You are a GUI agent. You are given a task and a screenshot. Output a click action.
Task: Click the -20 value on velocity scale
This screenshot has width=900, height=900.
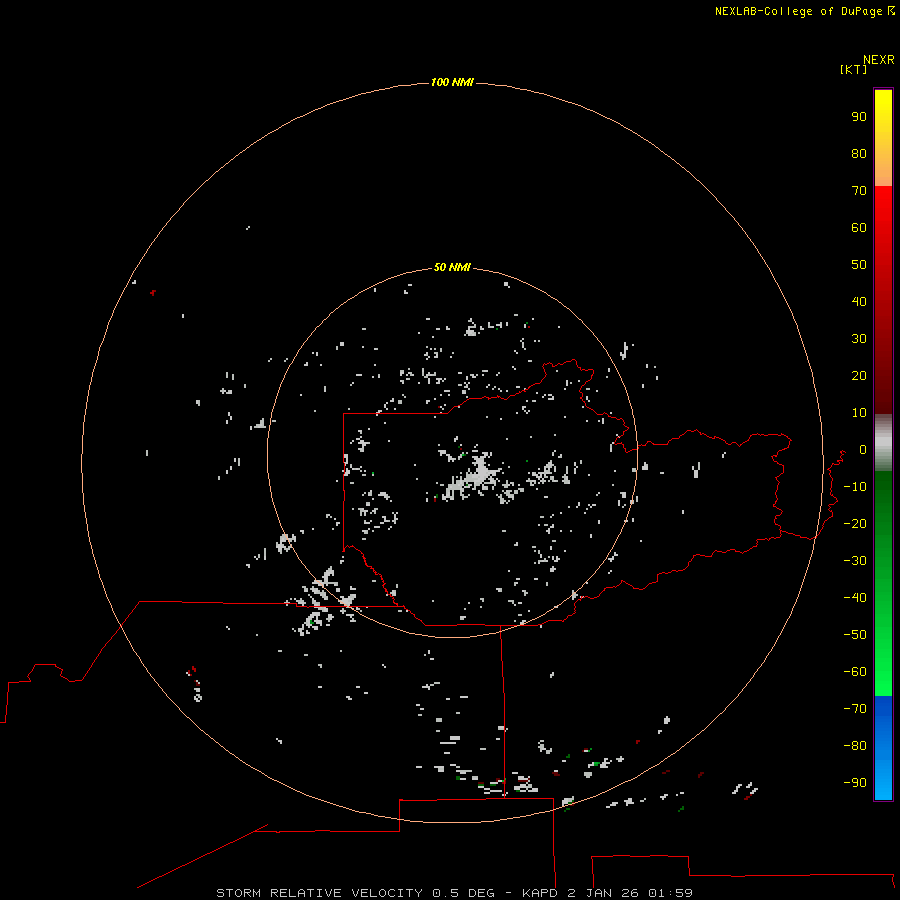(855, 523)
